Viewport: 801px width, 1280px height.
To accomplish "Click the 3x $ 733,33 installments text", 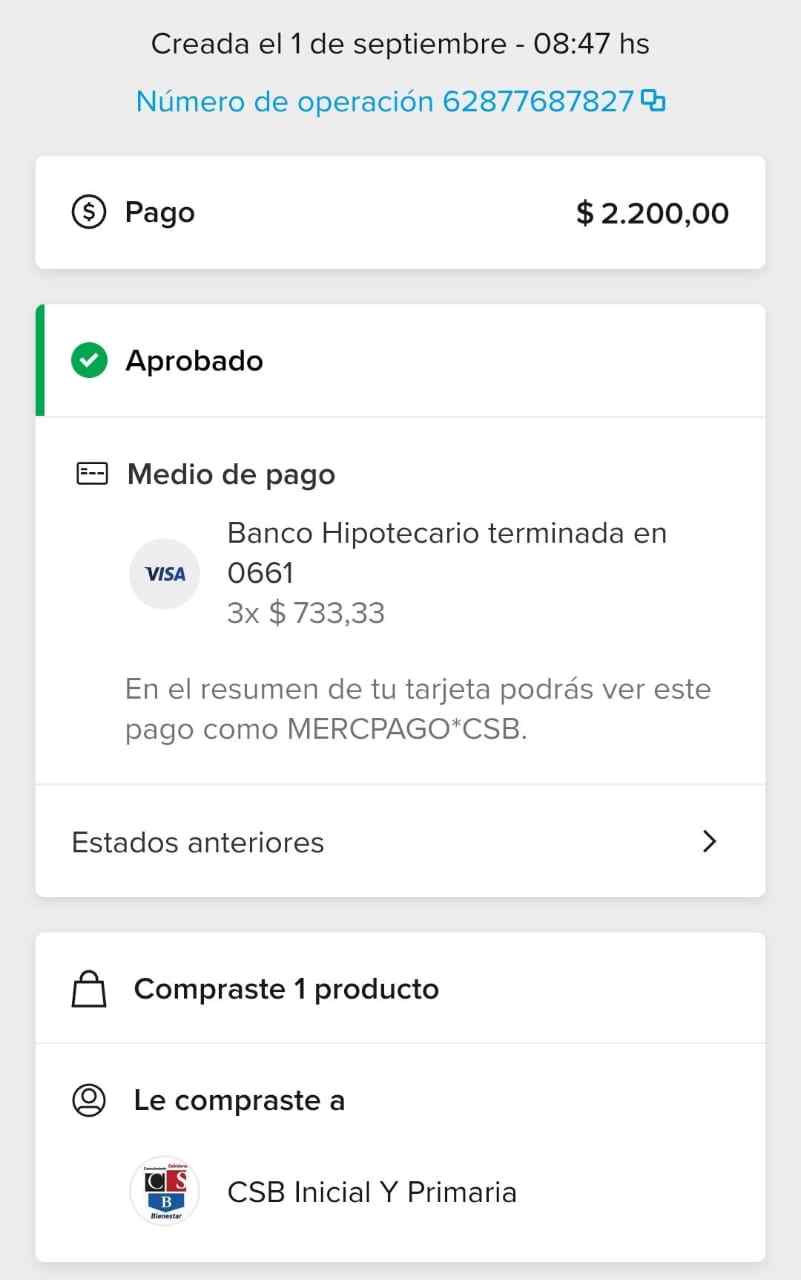I will pos(306,612).
